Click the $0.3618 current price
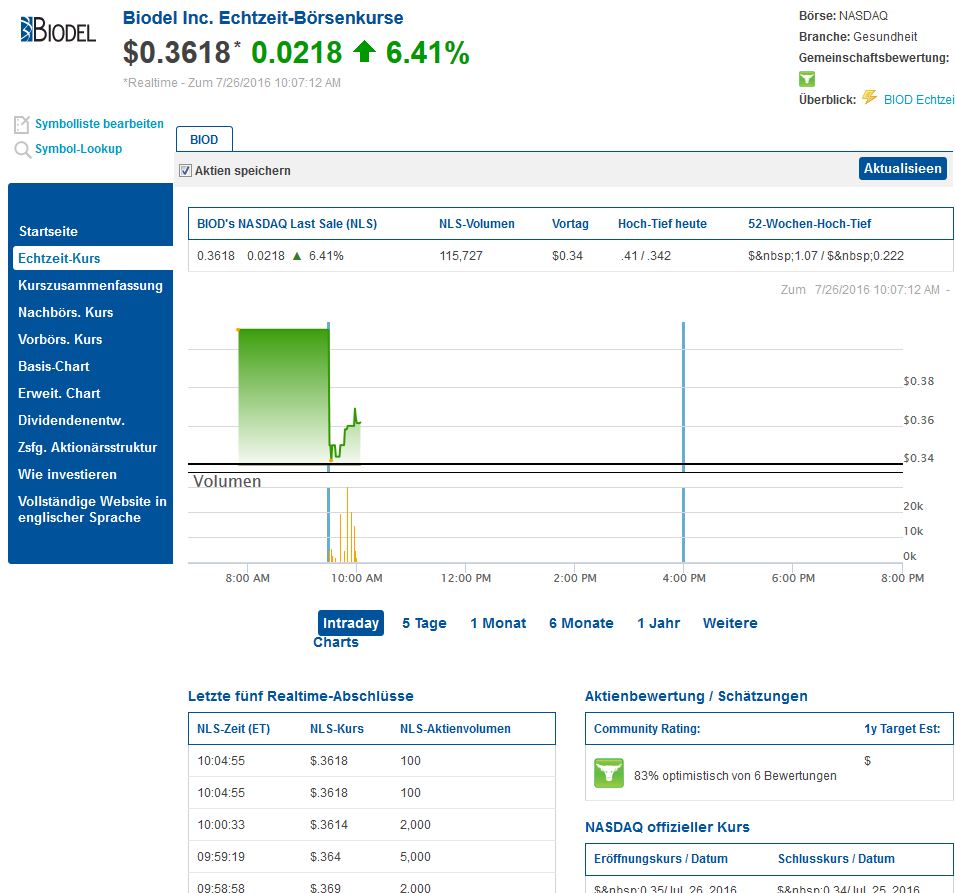 pyautogui.click(x=177, y=52)
